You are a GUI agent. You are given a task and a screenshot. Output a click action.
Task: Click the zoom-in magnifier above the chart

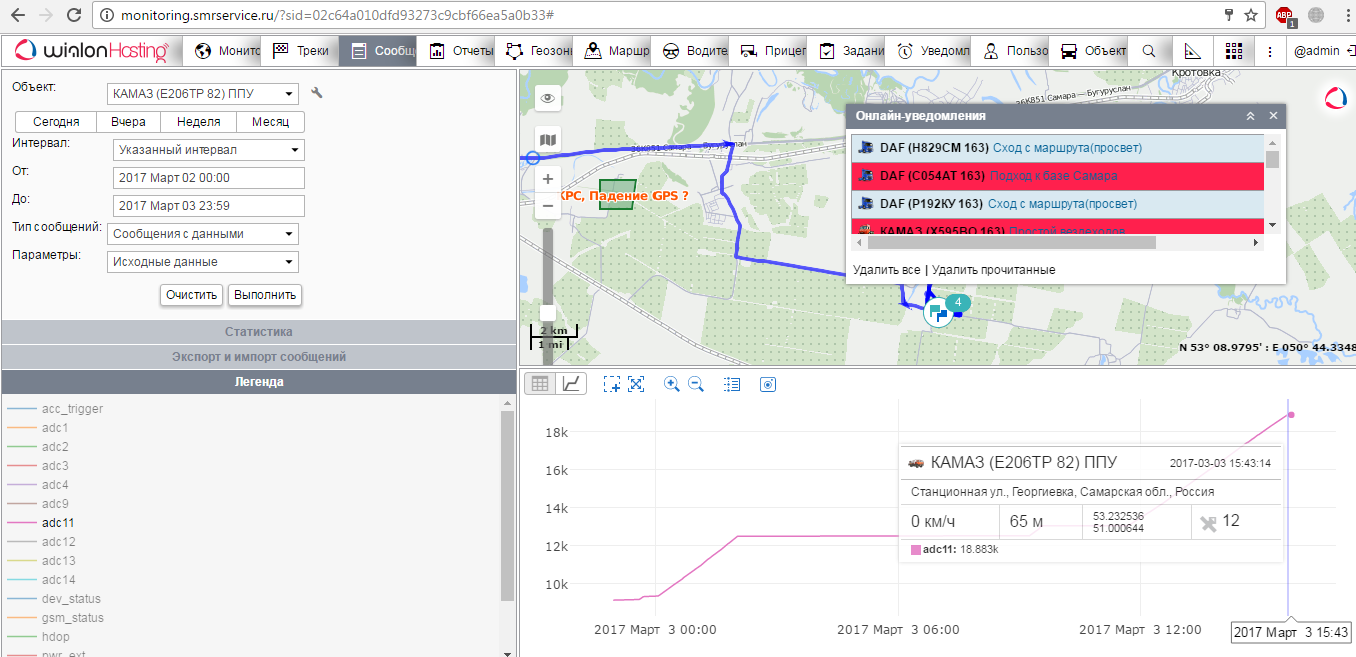(x=671, y=384)
